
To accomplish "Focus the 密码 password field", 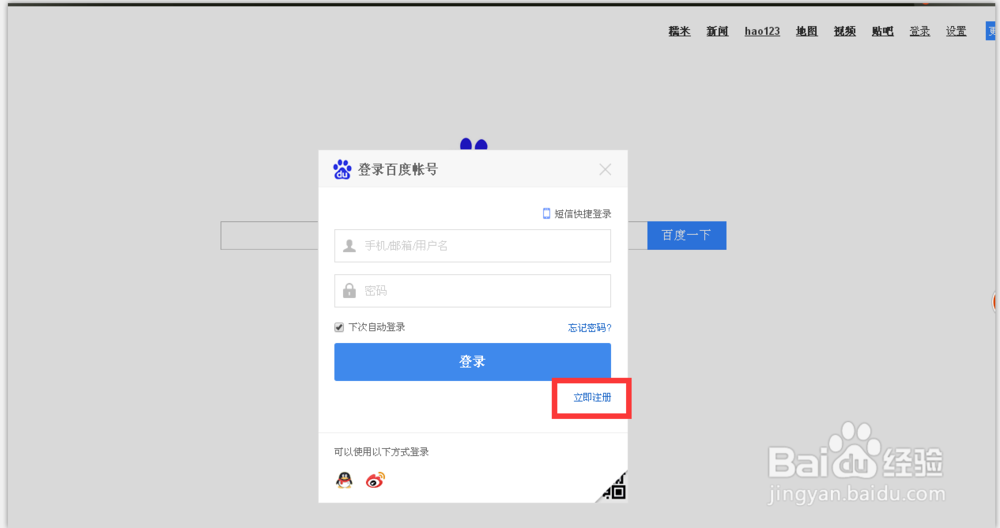I will [473, 291].
